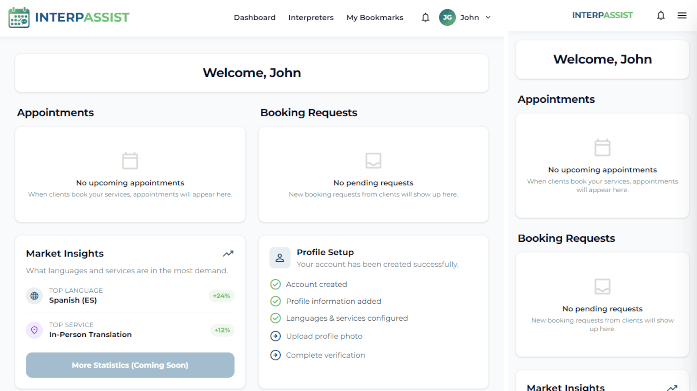Click the Languages & services configured check icon

tap(276, 318)
